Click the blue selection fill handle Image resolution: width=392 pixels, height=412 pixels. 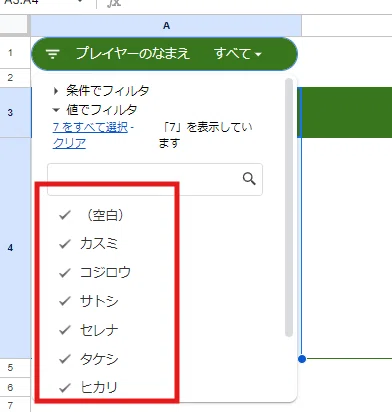point(302,359)
